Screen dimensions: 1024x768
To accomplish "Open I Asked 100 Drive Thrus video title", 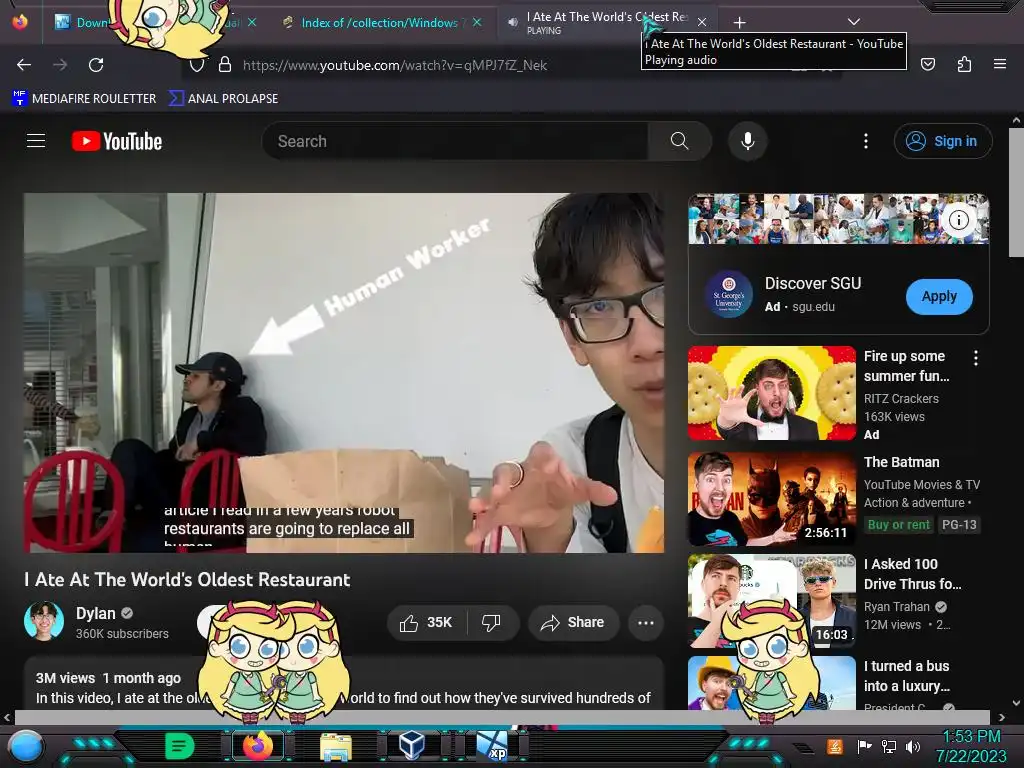I will click(x=912, y=574).
